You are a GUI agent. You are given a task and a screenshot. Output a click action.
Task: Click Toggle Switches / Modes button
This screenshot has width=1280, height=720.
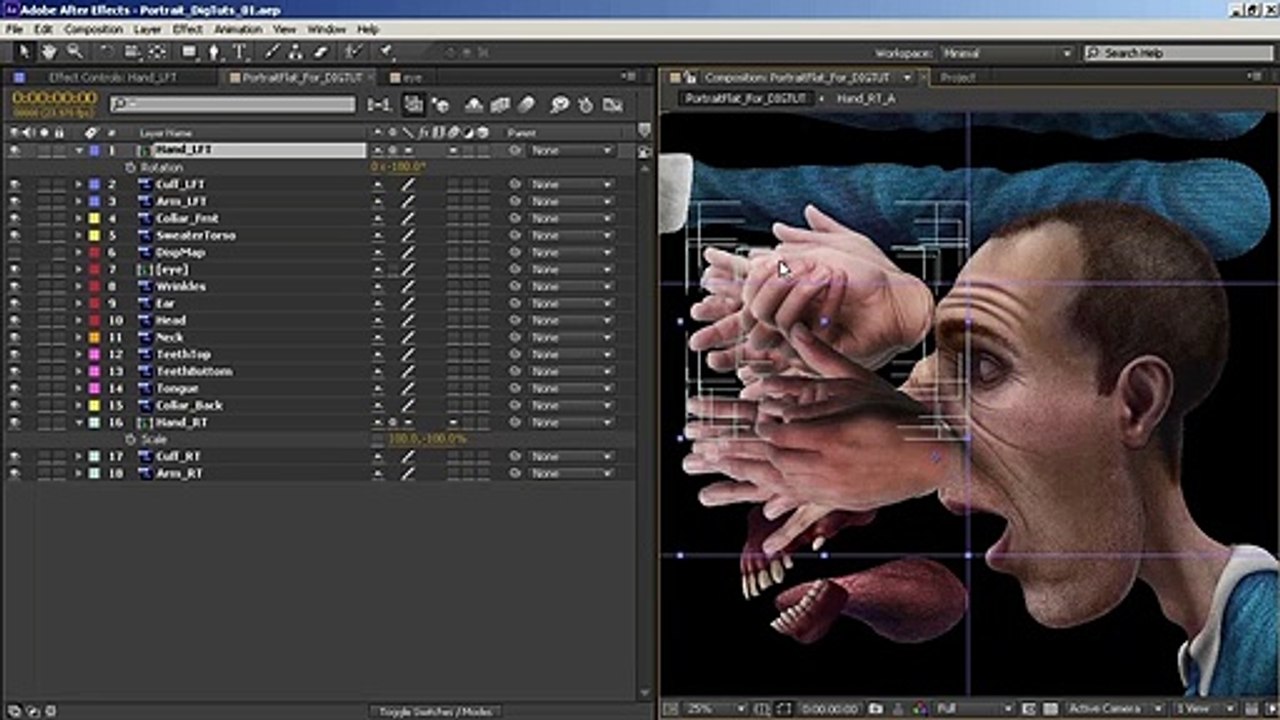(x=435, y=711)
